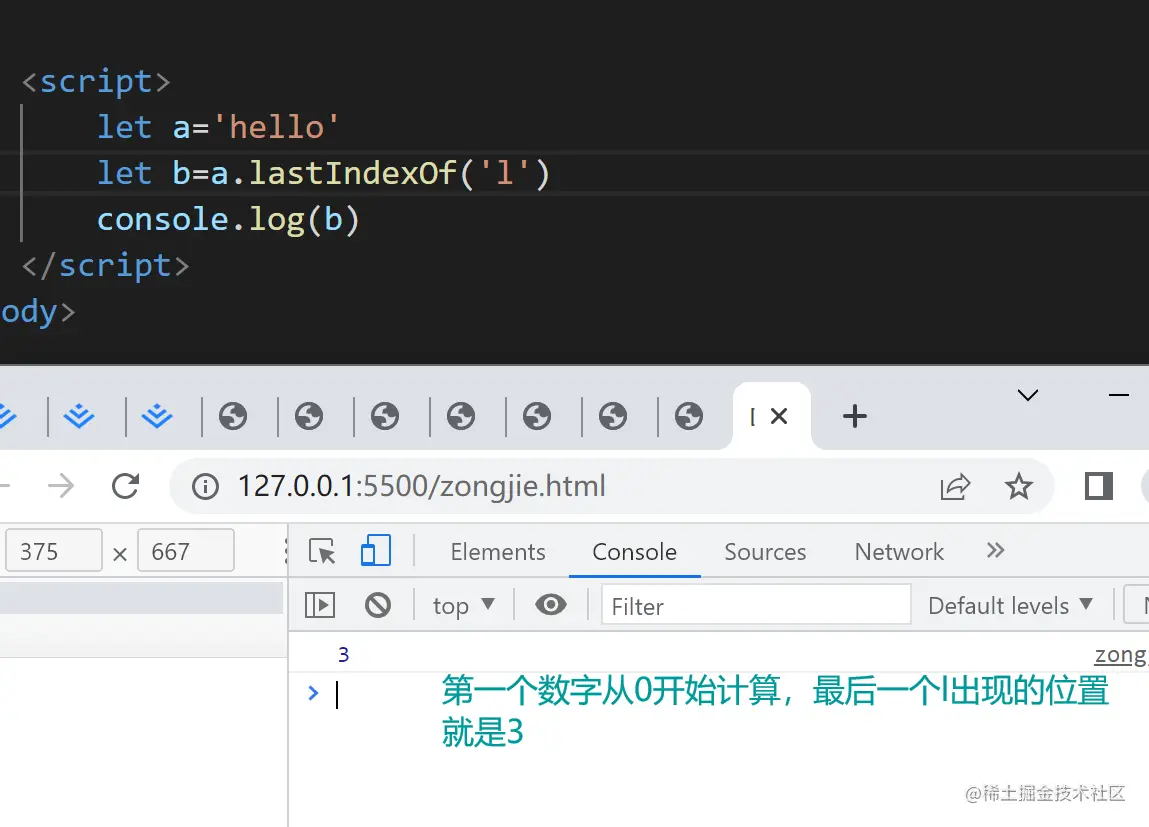Click the viewport width field showing 375

(53, 551)
